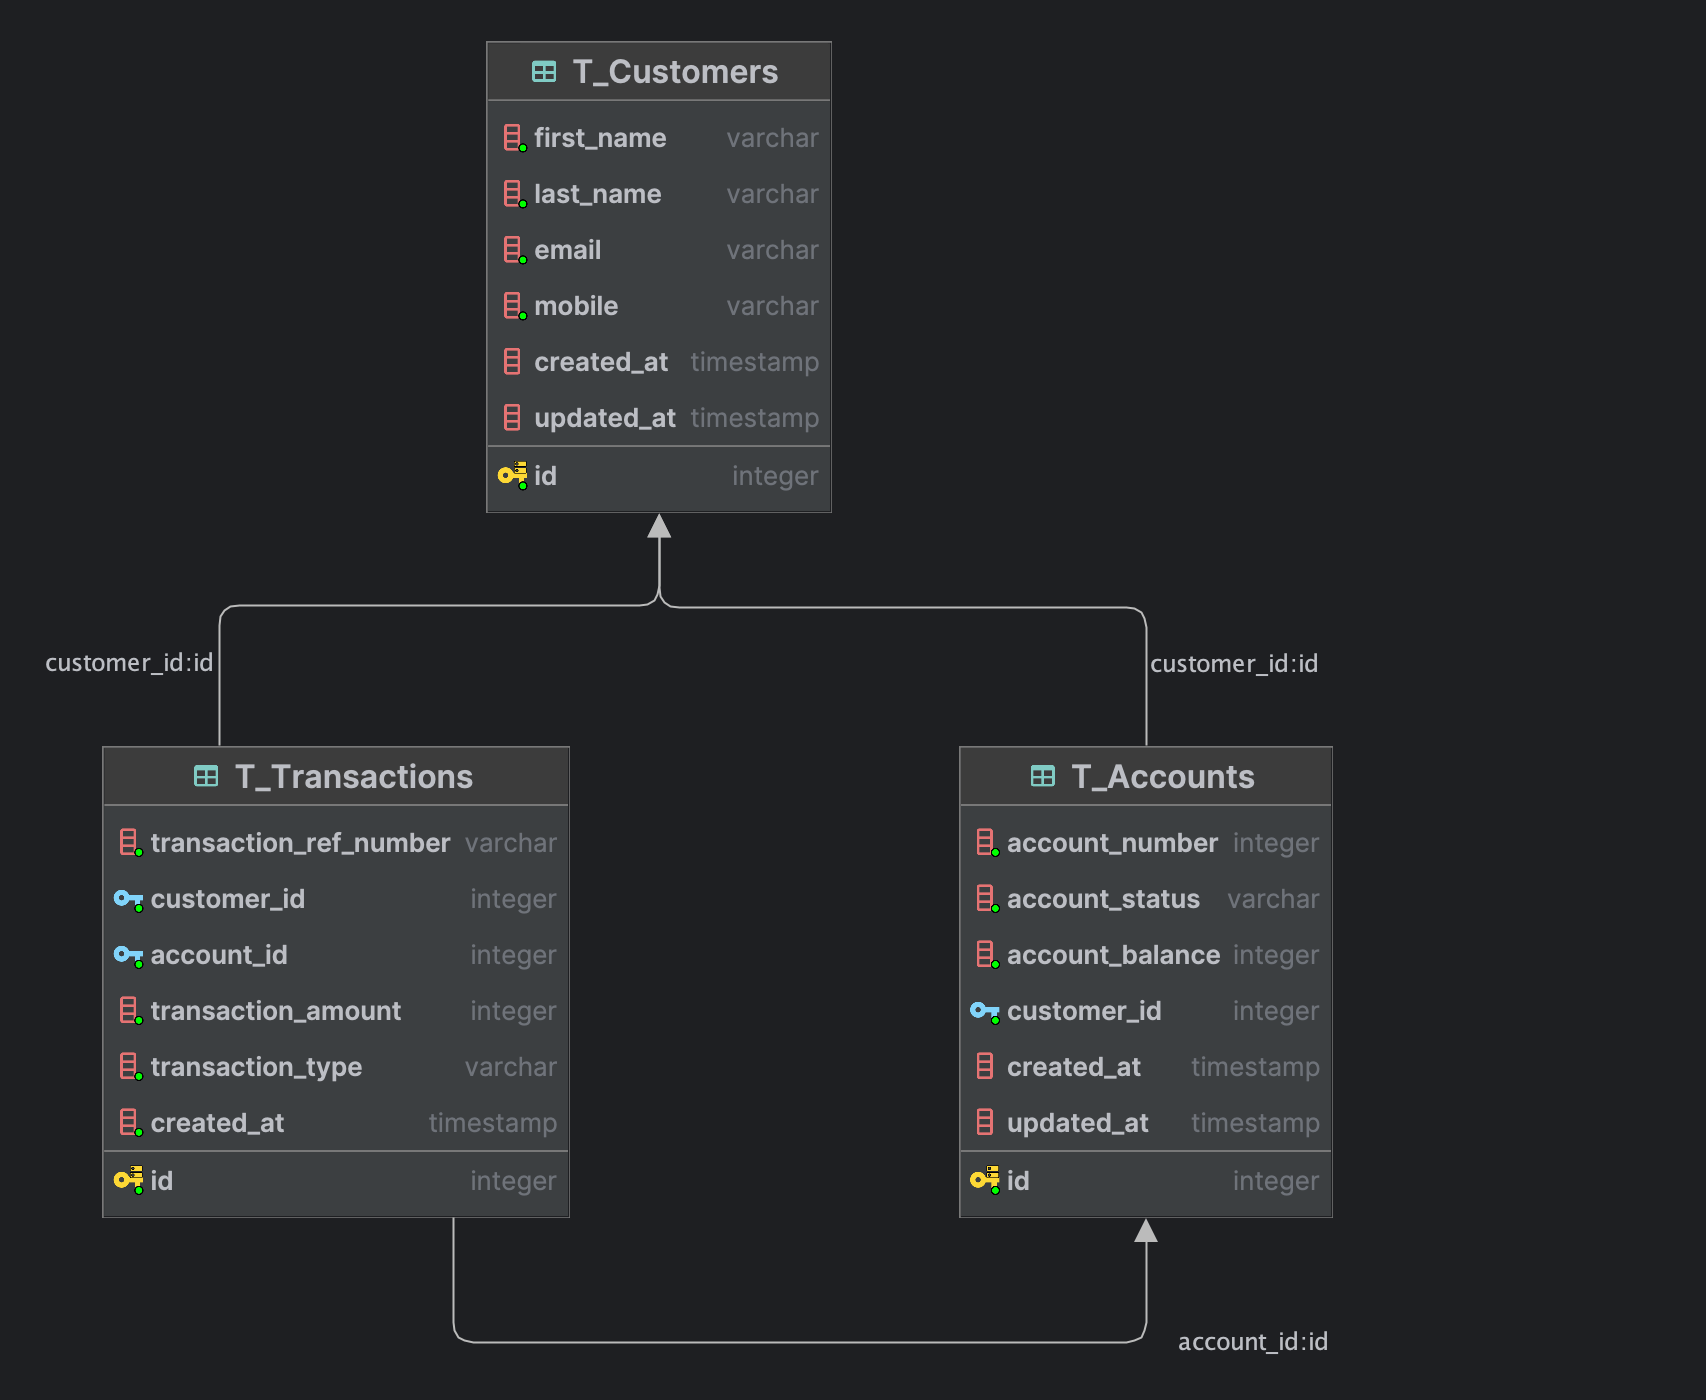This screenshot has height=1400, width=1706.
Task: Select the transaction_ref_number column label
Action: coord(301,843)
